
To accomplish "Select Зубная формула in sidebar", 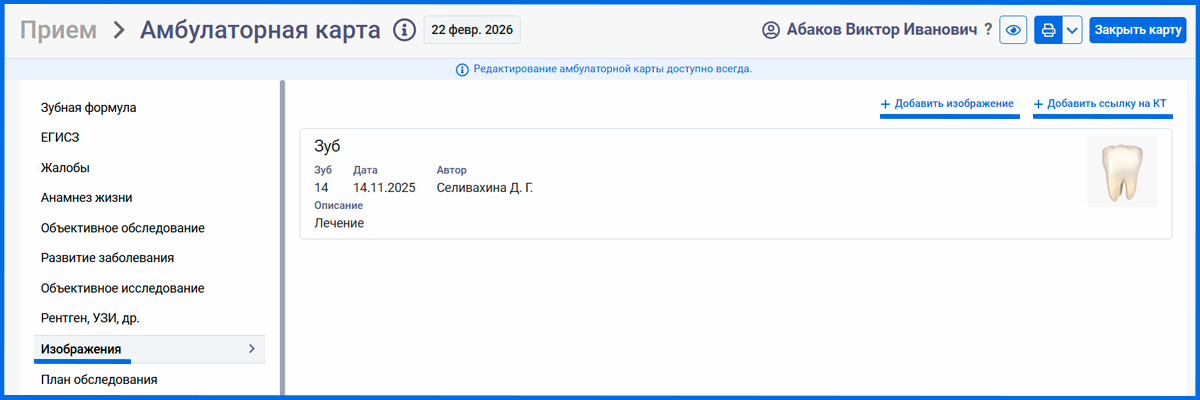I will point(88,108).
